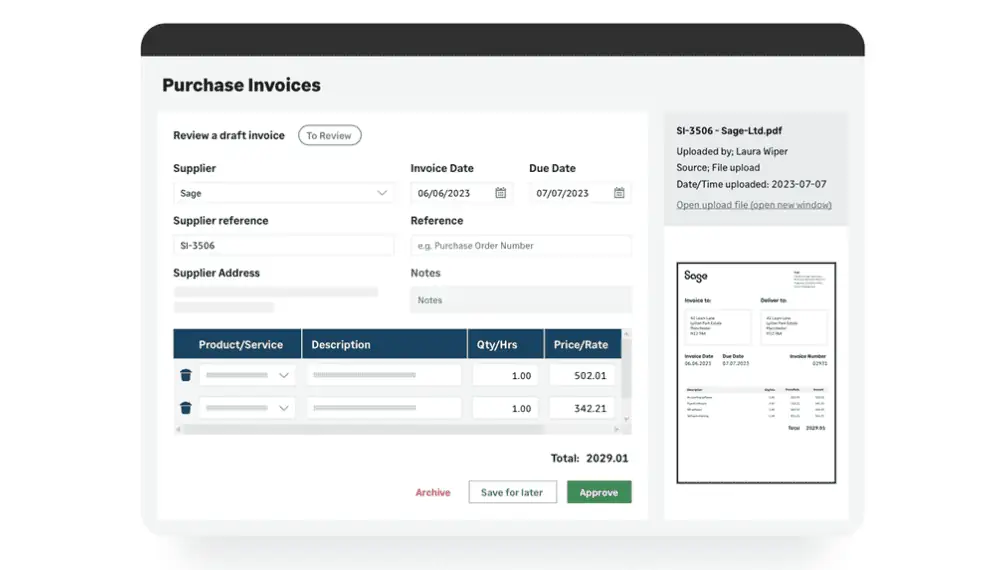Approve the draft invoice
The height and width of the screenshot is (570, 1000).
click(x=599, y=492)
